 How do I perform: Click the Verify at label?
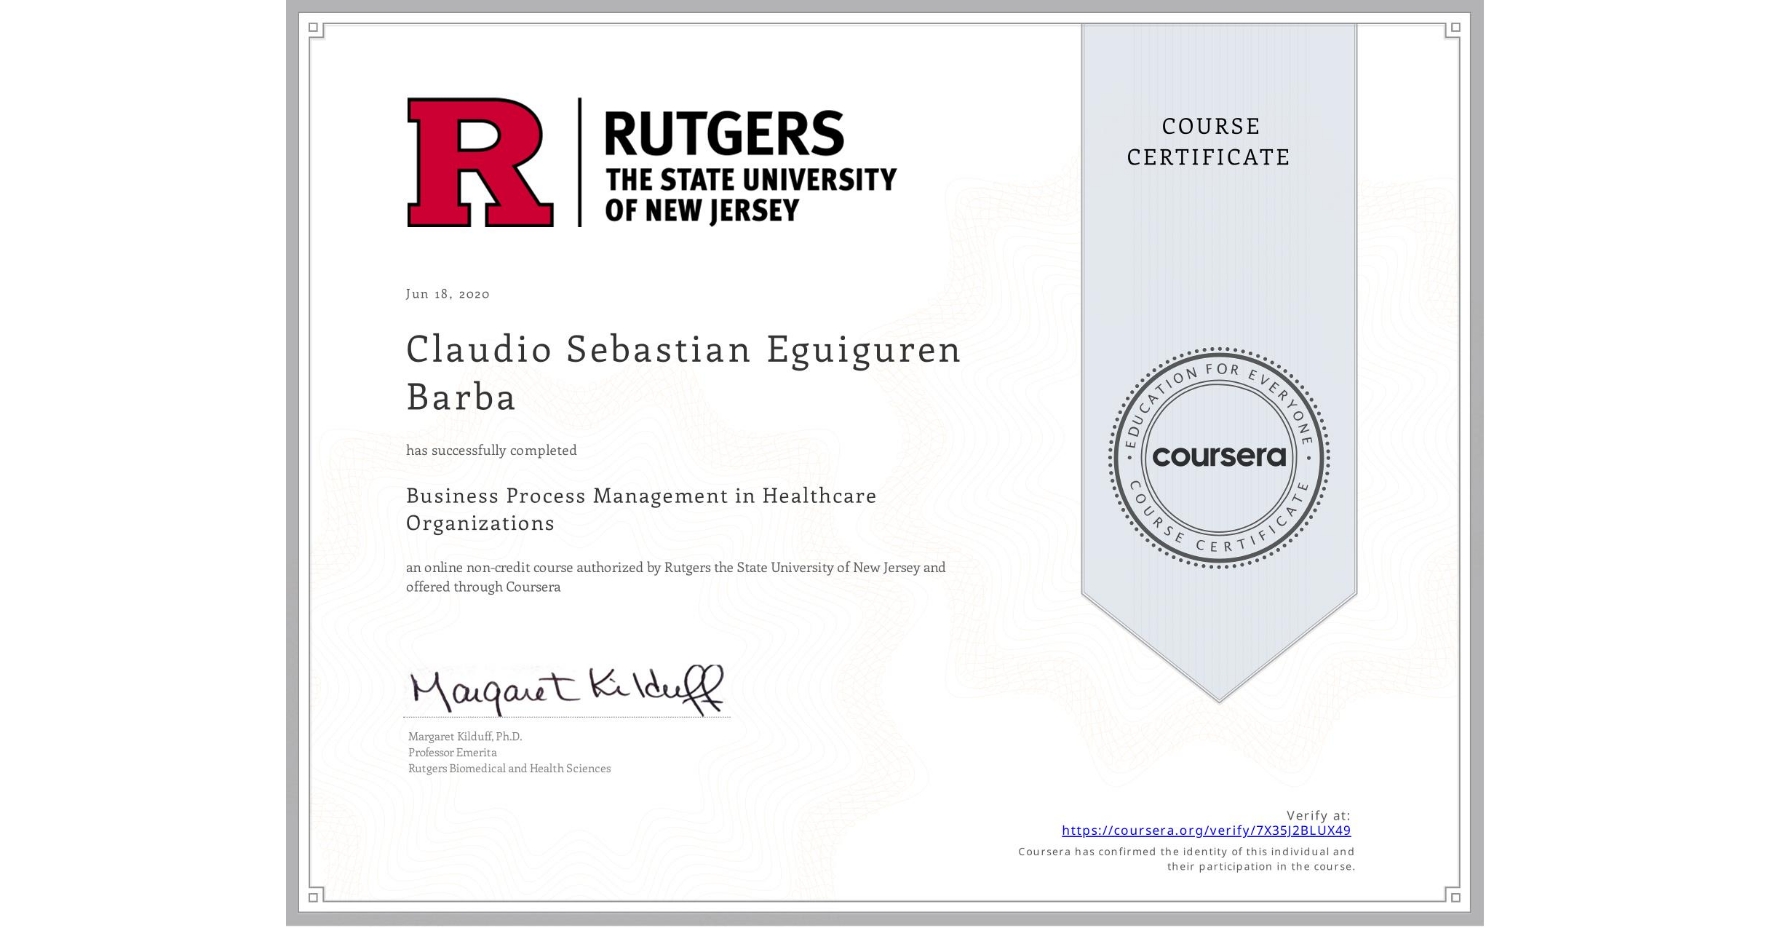click(1318, 814)
